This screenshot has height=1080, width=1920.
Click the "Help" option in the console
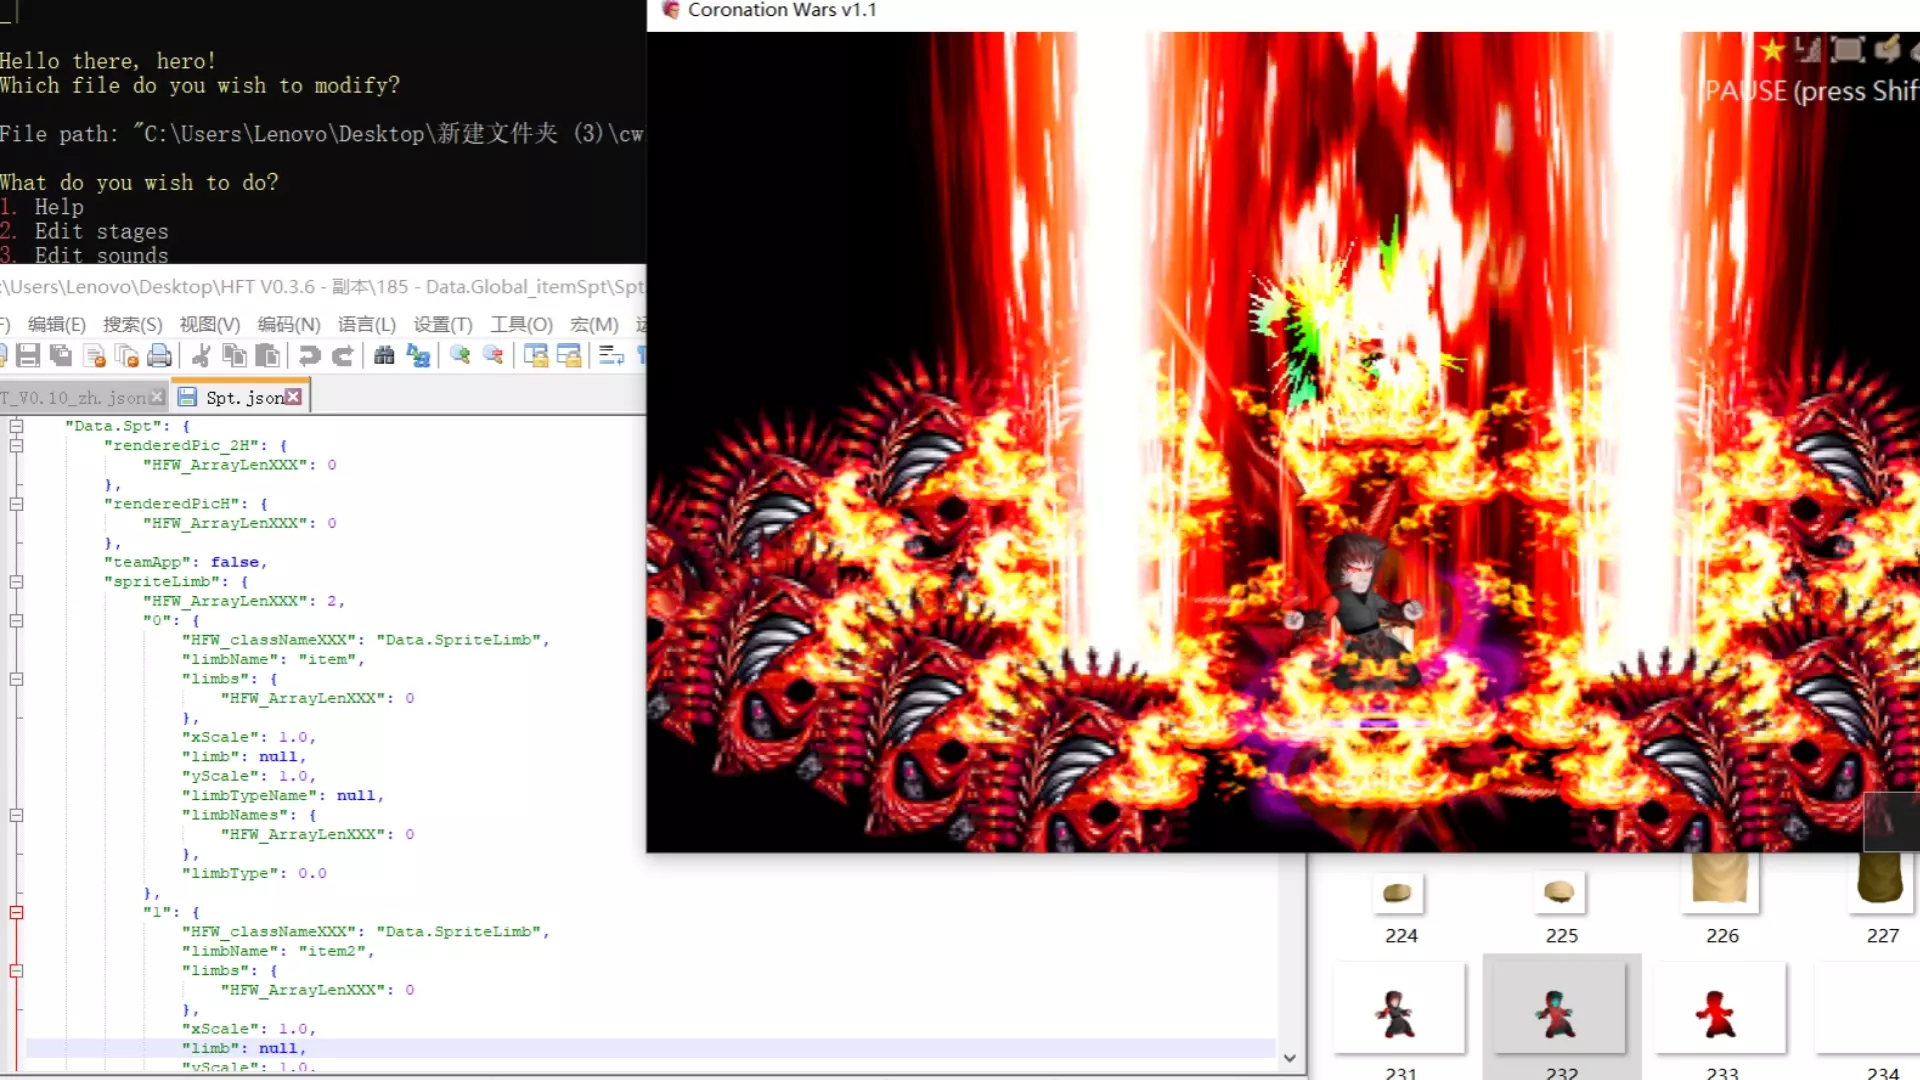tap(59, 207)
